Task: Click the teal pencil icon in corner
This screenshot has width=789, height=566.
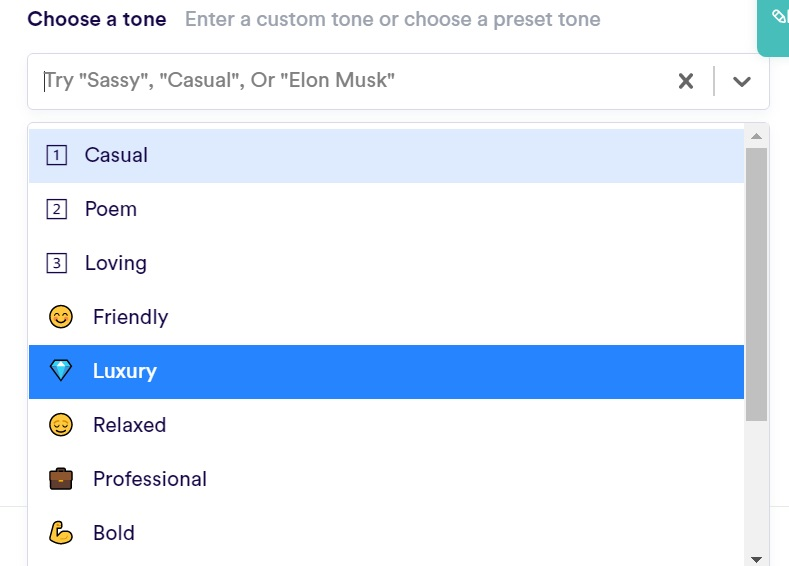Action: tap(778, 17)
